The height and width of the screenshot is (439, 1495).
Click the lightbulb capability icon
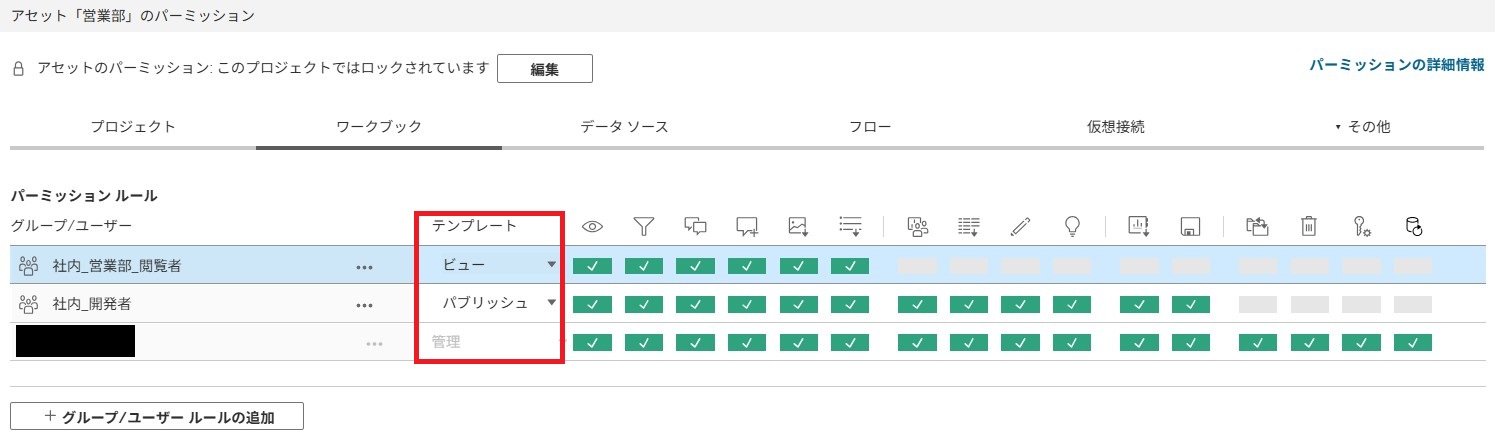1072,227
